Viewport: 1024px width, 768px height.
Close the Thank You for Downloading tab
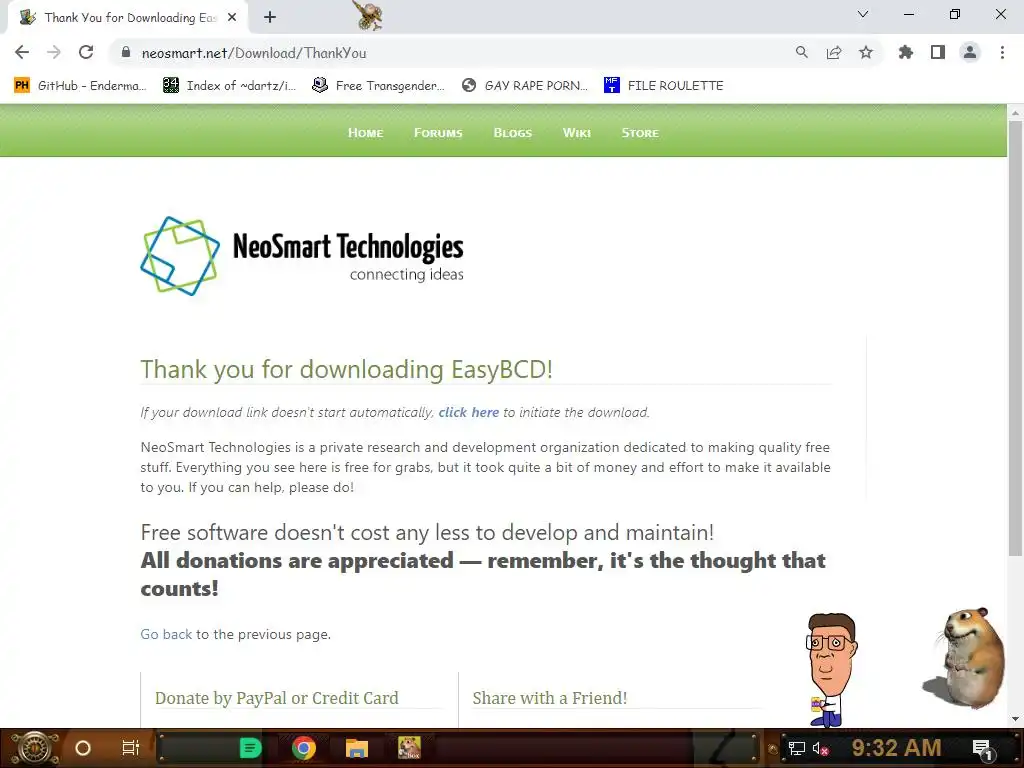[x=232, y=18]
